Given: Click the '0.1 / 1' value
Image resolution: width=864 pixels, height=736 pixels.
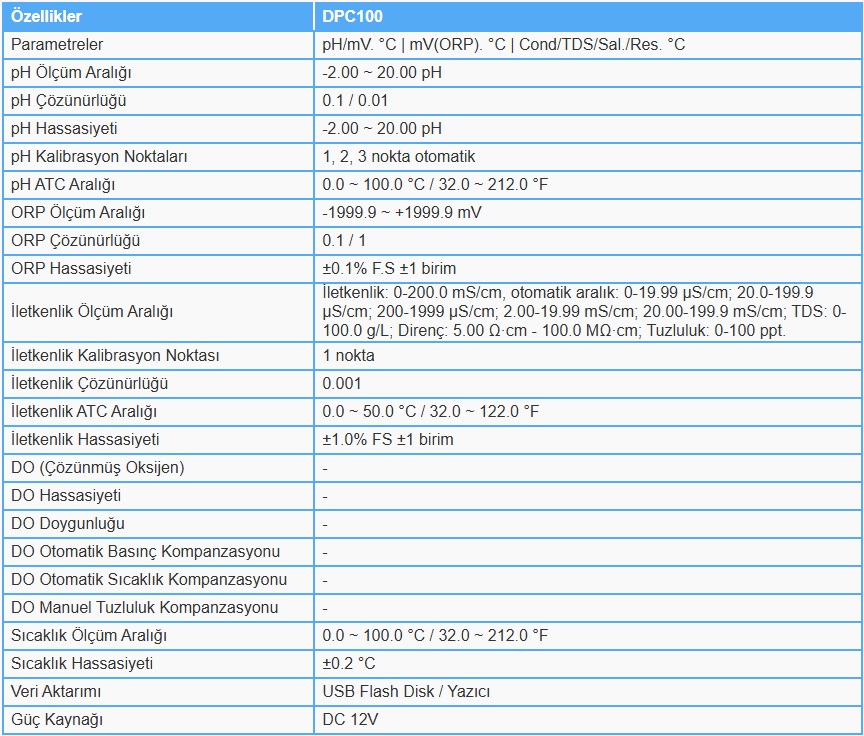Looking at the screenshot, I should pos(344,241).
